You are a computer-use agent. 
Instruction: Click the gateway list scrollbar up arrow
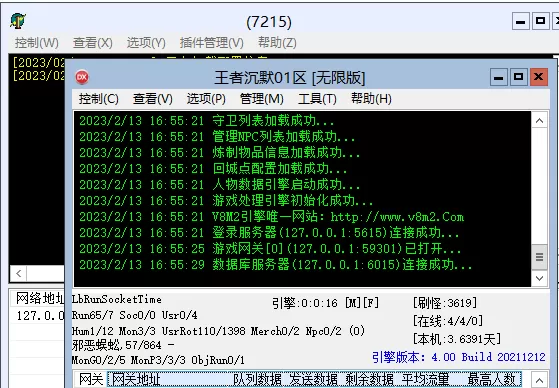coord(539,380)
